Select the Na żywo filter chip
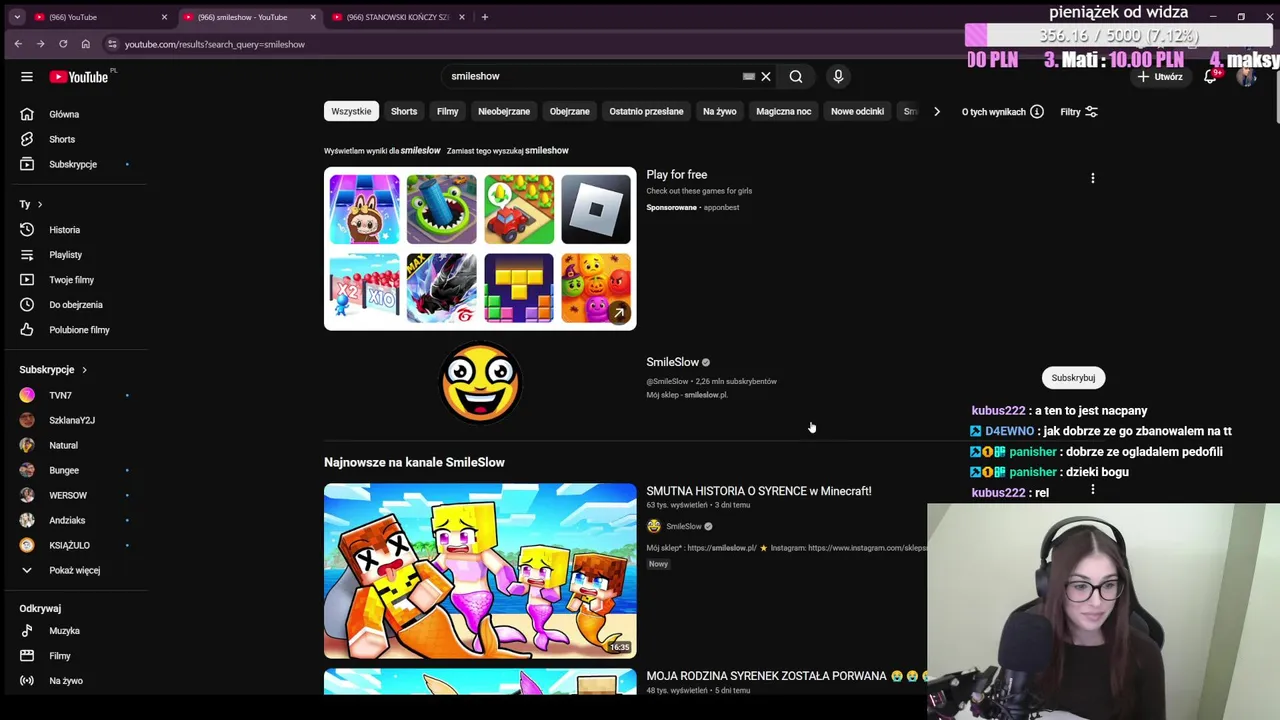The width and height of the screenshot is (1280, 720). point(719,111)
